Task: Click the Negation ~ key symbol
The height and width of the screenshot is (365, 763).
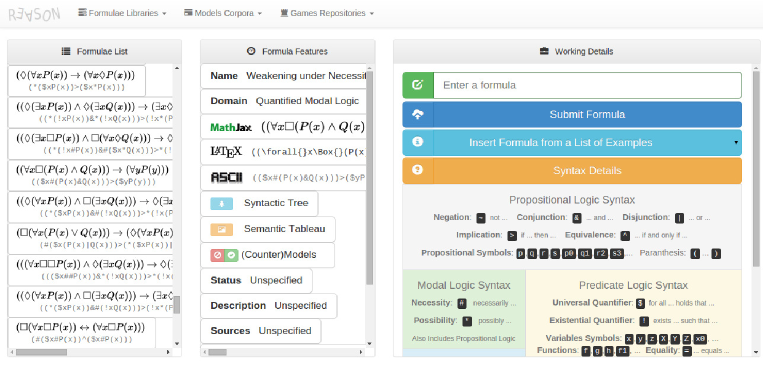Action: (x=481, y=218)
